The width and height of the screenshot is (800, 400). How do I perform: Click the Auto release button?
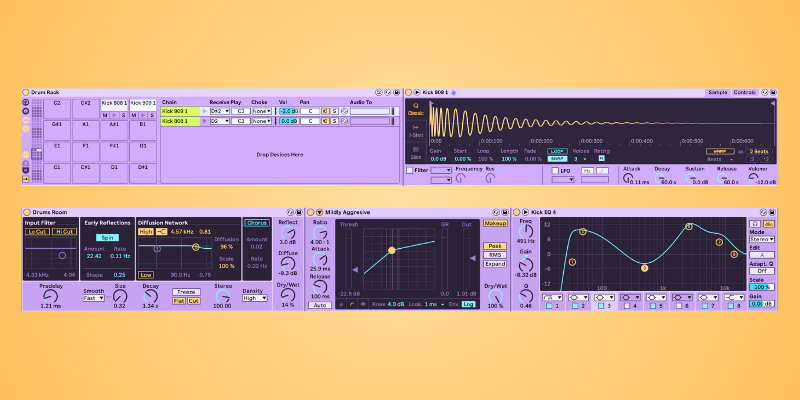319,305
